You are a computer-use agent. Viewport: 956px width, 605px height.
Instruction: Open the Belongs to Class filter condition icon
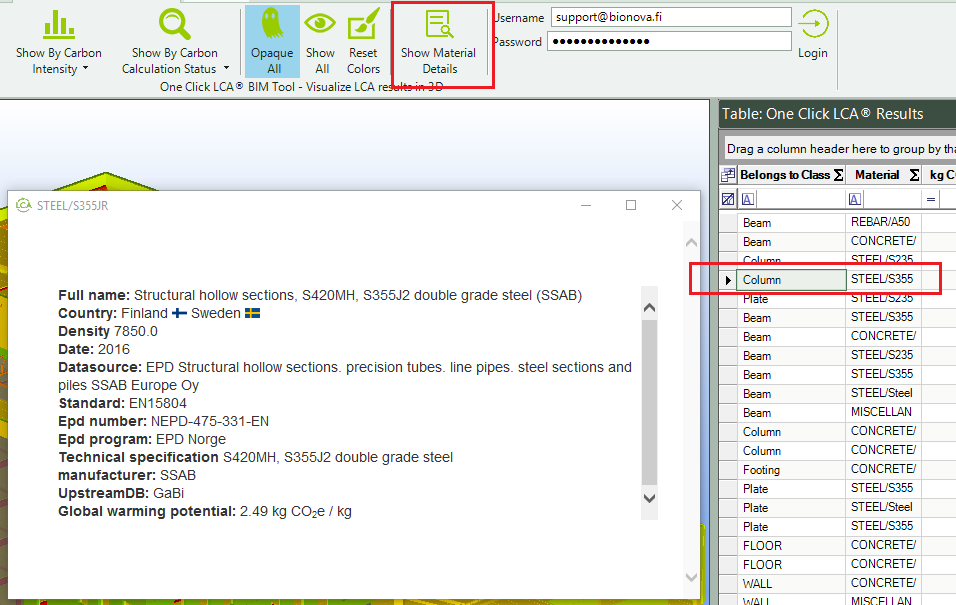tap(748, 199)
